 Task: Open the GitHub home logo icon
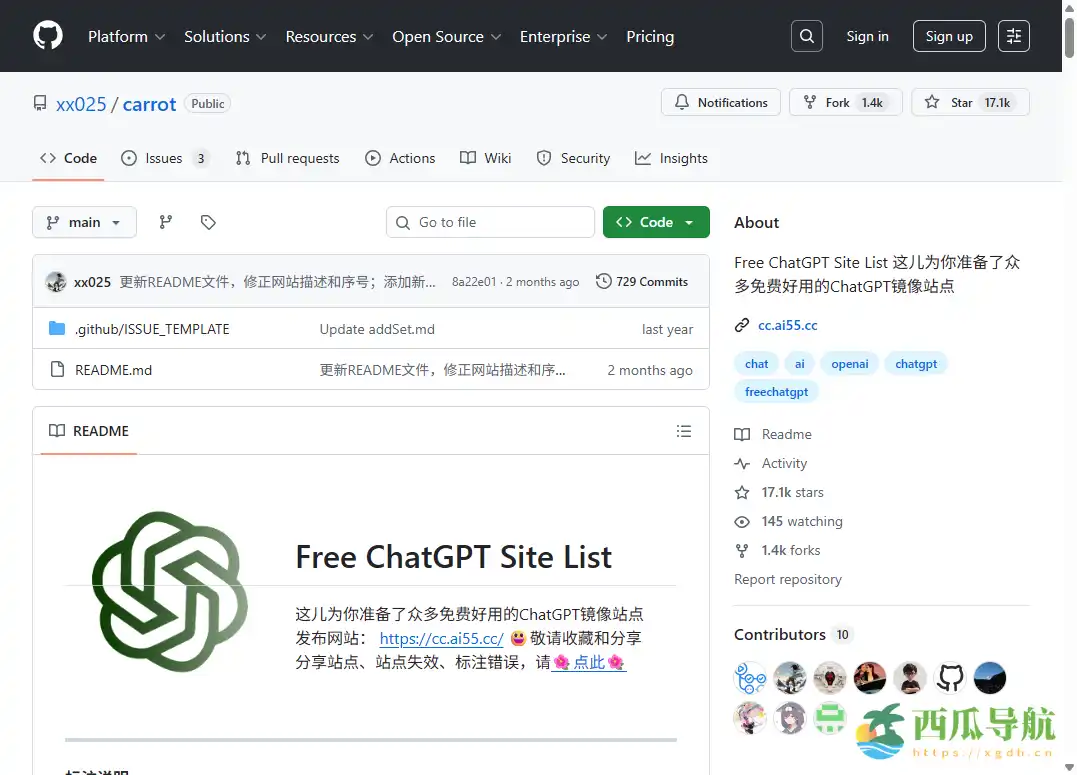[47, 36]
